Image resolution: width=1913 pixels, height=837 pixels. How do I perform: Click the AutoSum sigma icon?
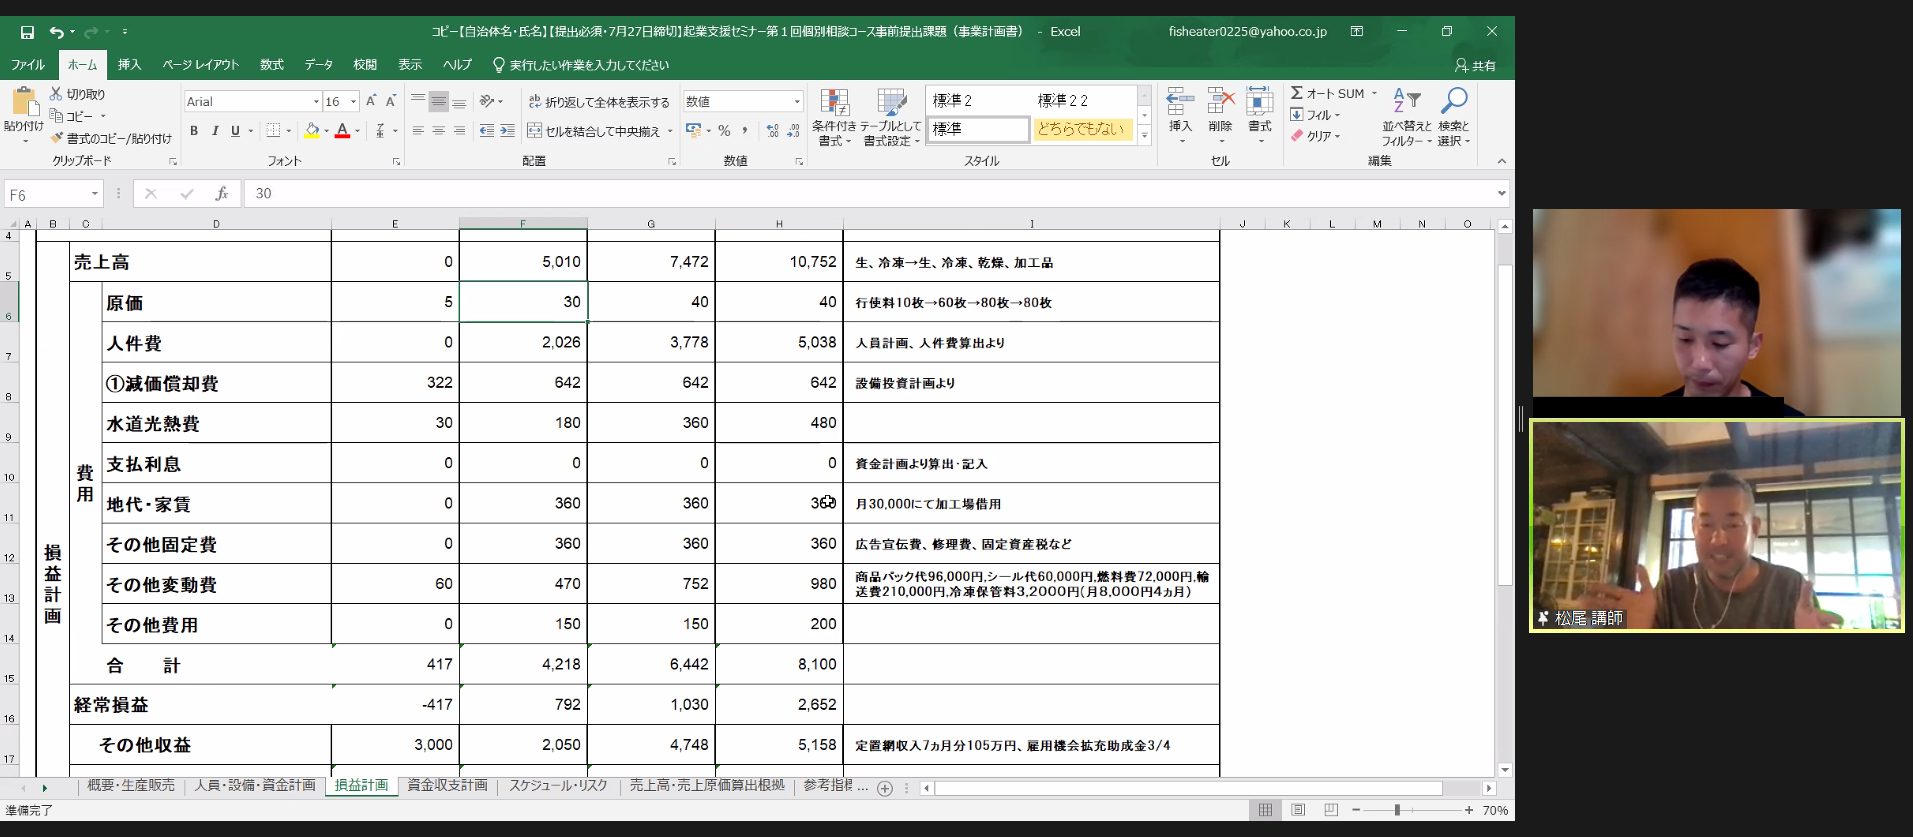click(x=1297, y=93)
